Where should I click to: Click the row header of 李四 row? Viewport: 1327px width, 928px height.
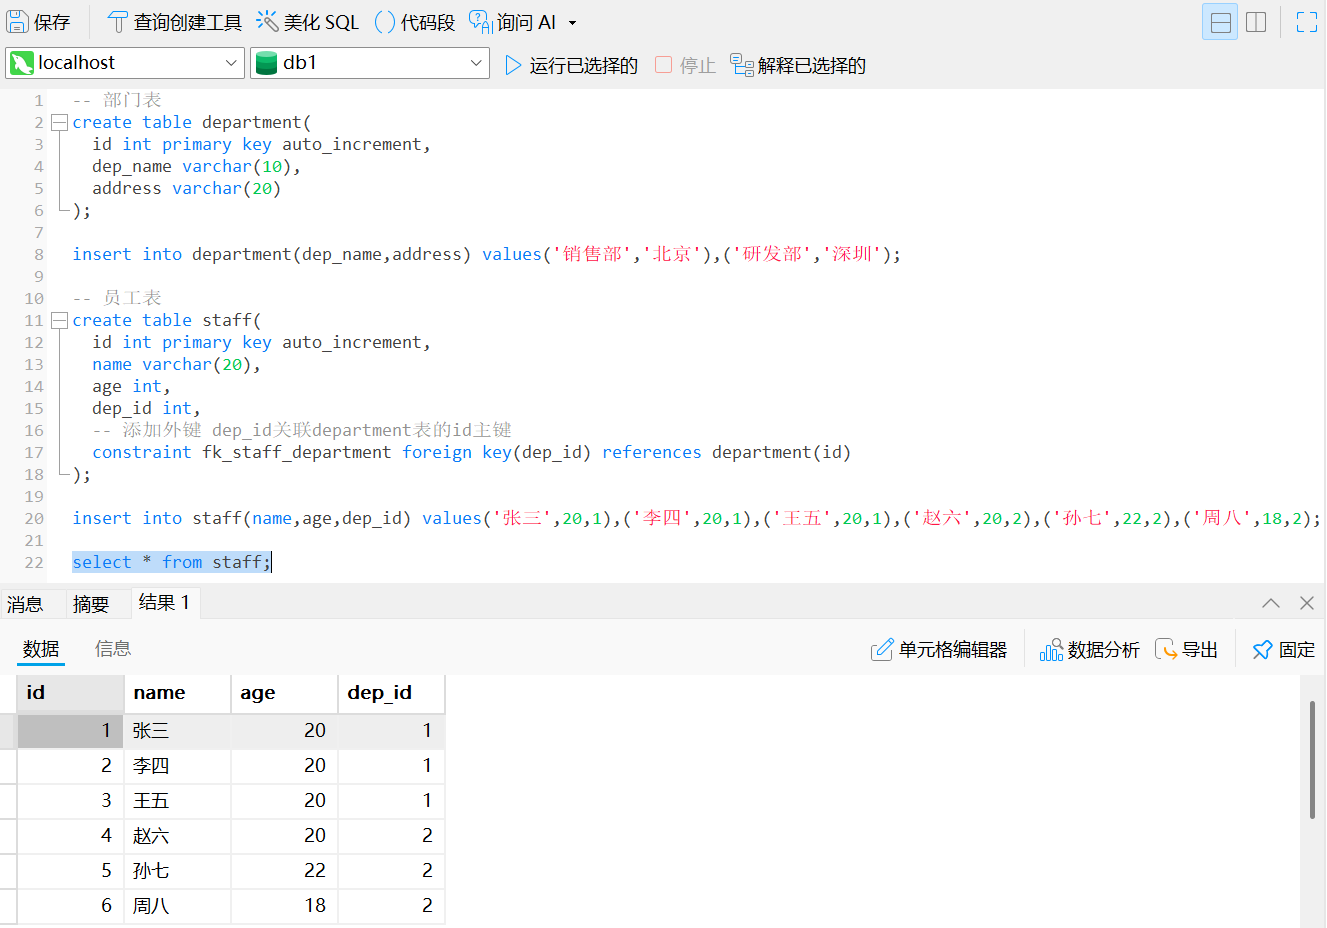[8, 766]
